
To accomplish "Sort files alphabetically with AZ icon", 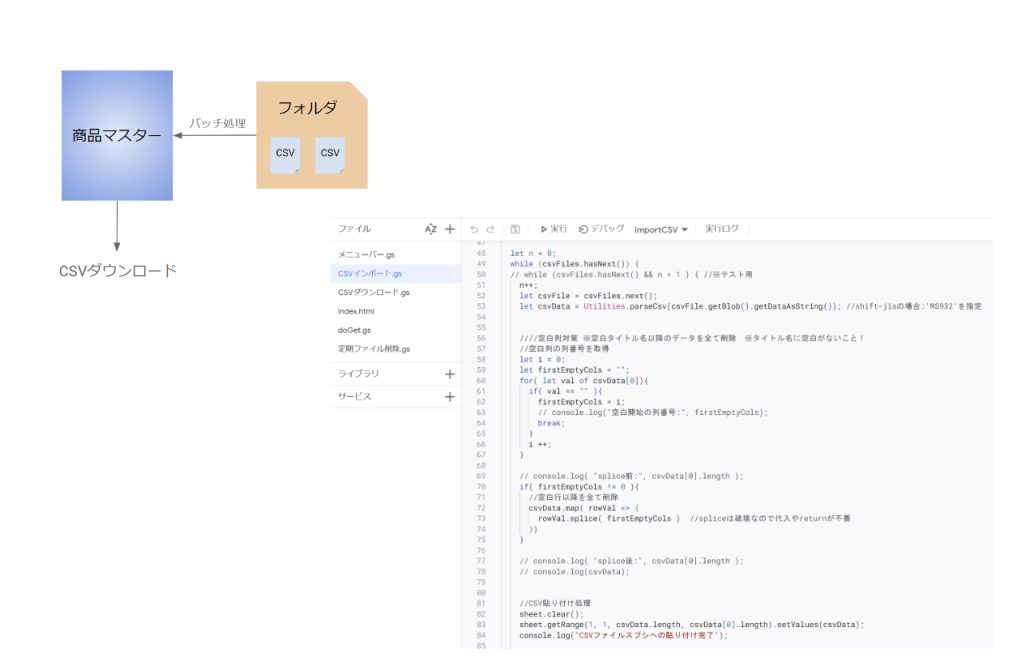I will pos(431,229).
